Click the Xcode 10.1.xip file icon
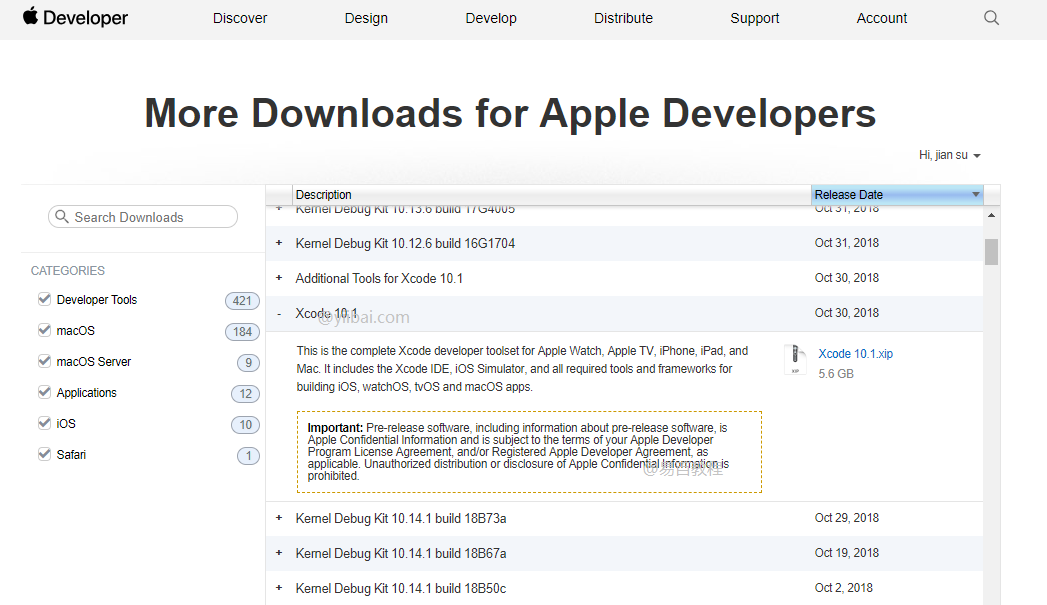 795,359
